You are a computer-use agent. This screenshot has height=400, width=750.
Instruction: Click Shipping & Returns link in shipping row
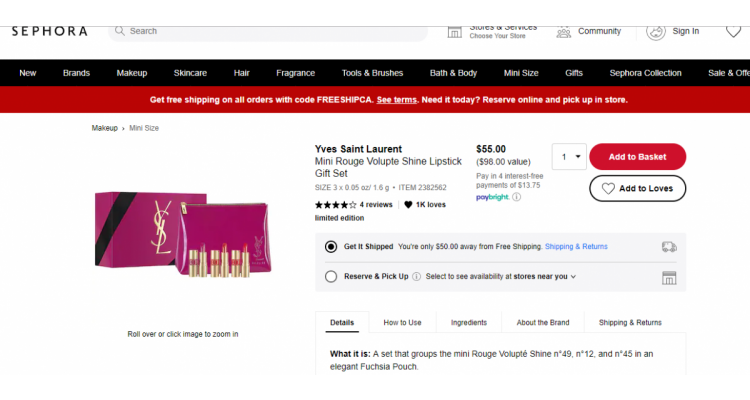pyautogui.click(x=576, y=246)
